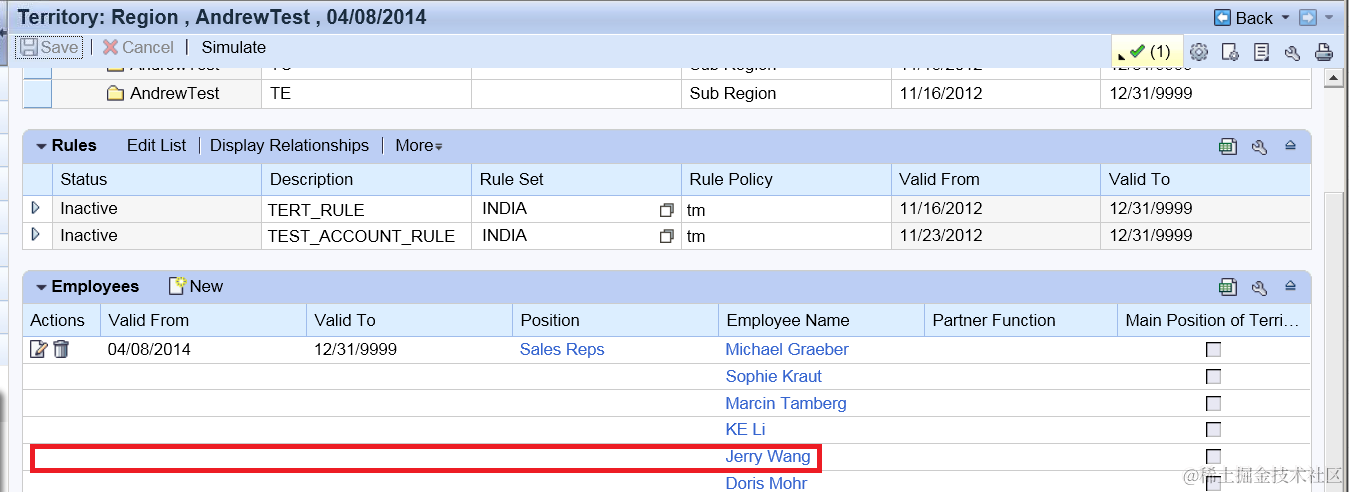Viewport: 1349px width, 492px height.
Task: Open the Marcin Tamberg employee link
Action: [x=786, y=403]
